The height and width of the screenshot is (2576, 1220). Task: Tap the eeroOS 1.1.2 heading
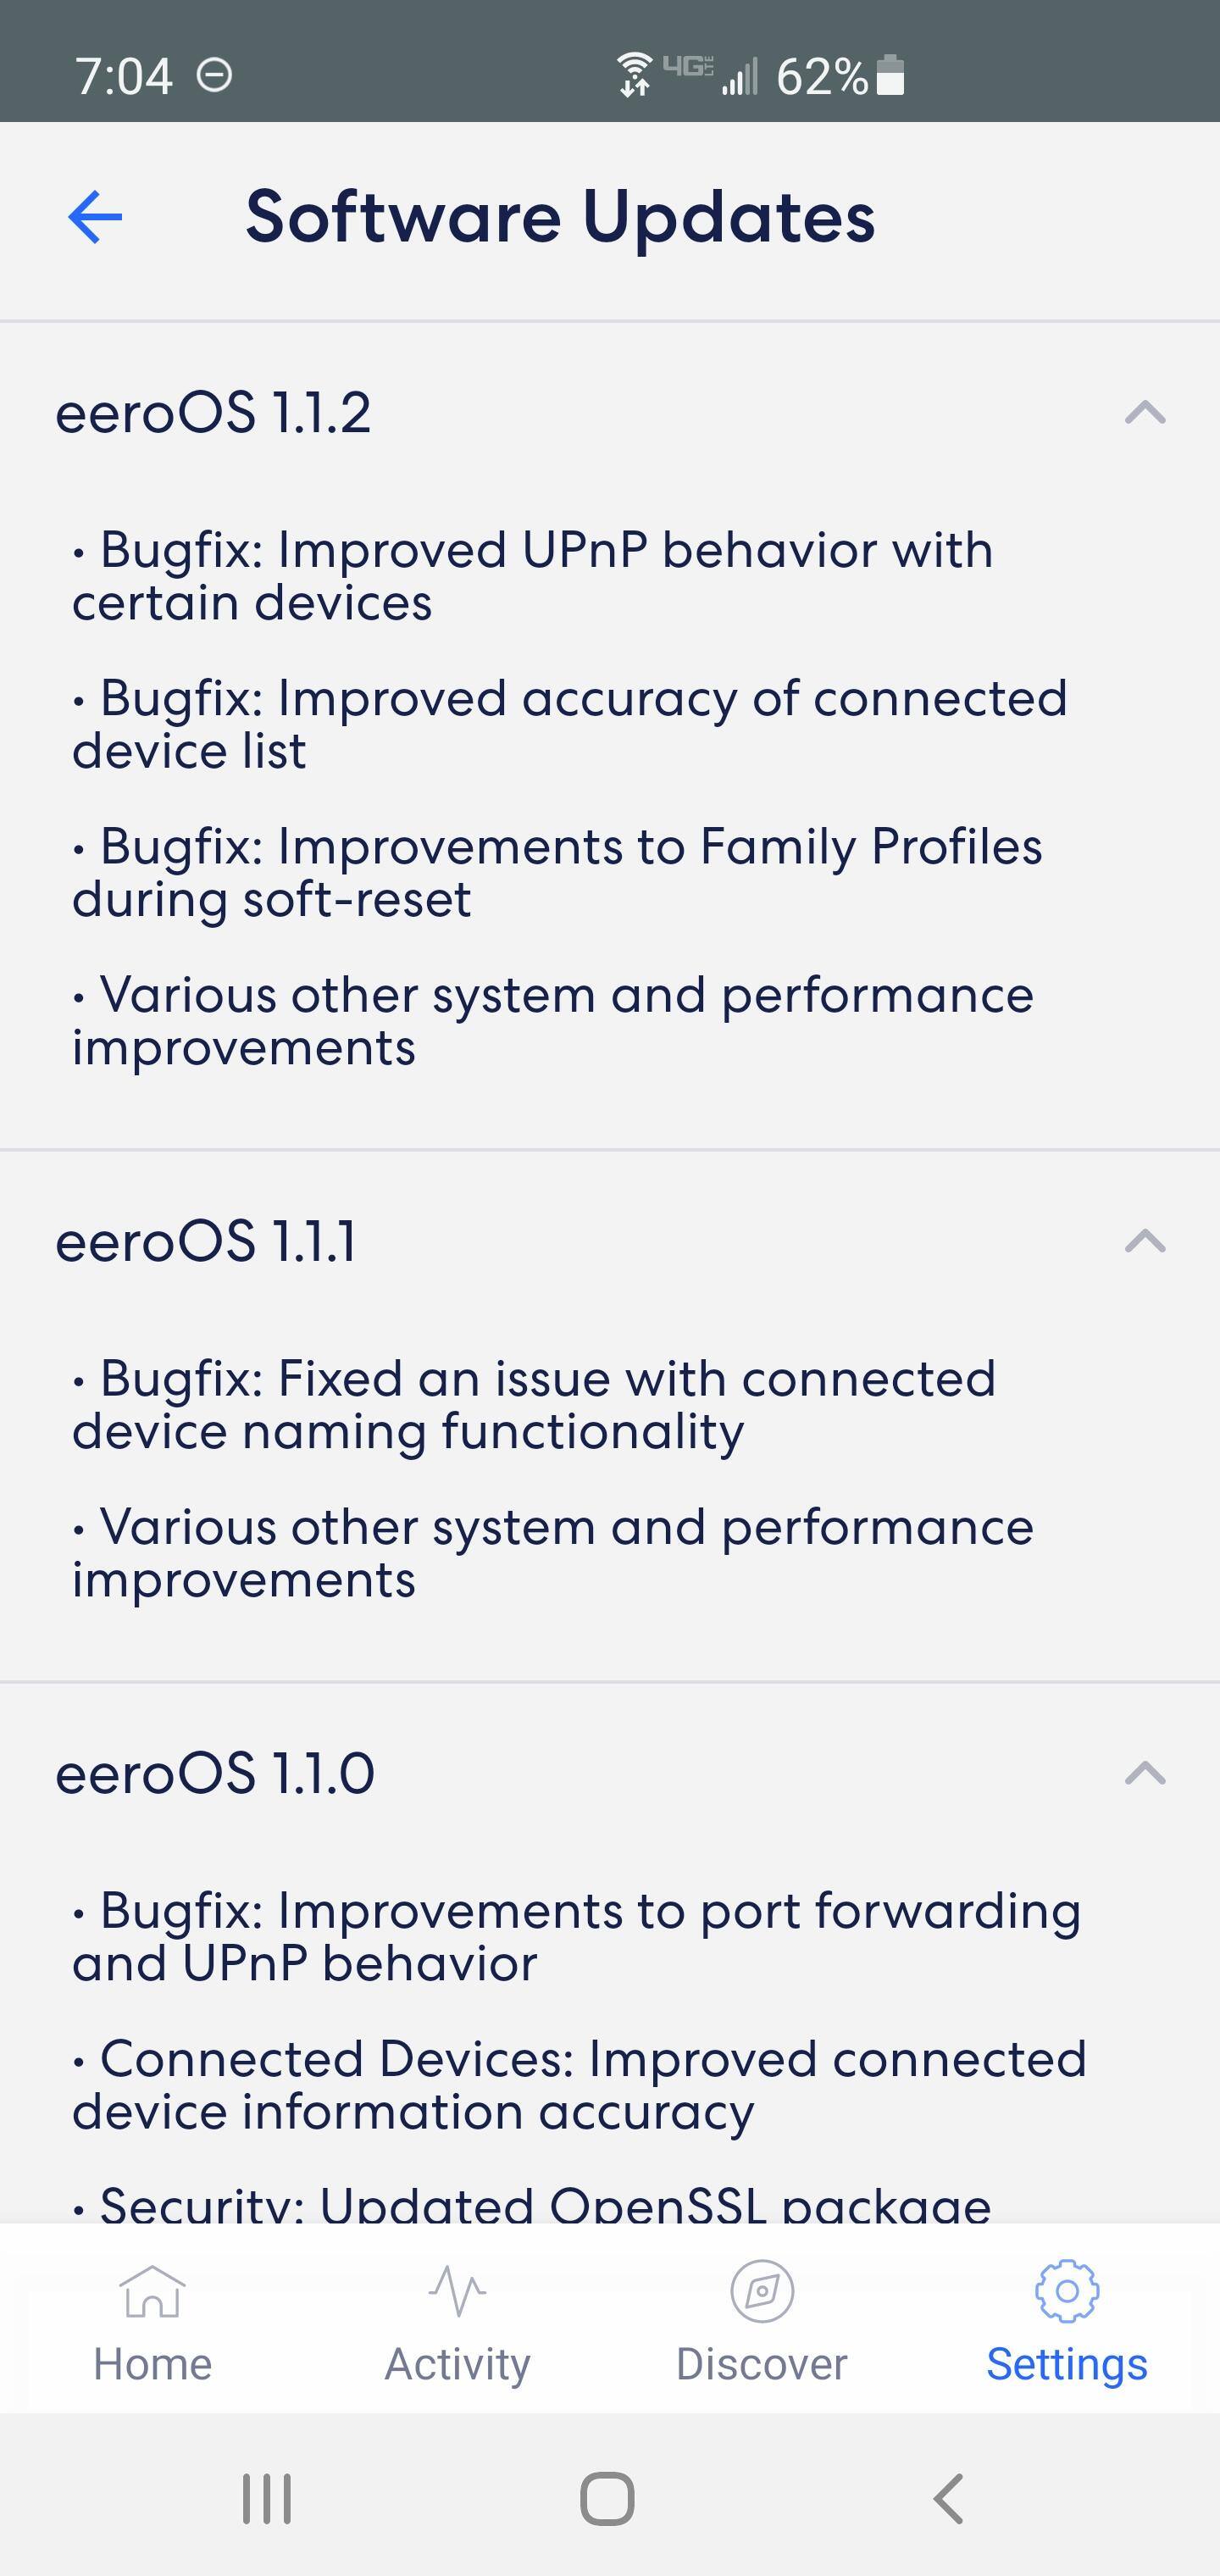(x=213, y=412)
